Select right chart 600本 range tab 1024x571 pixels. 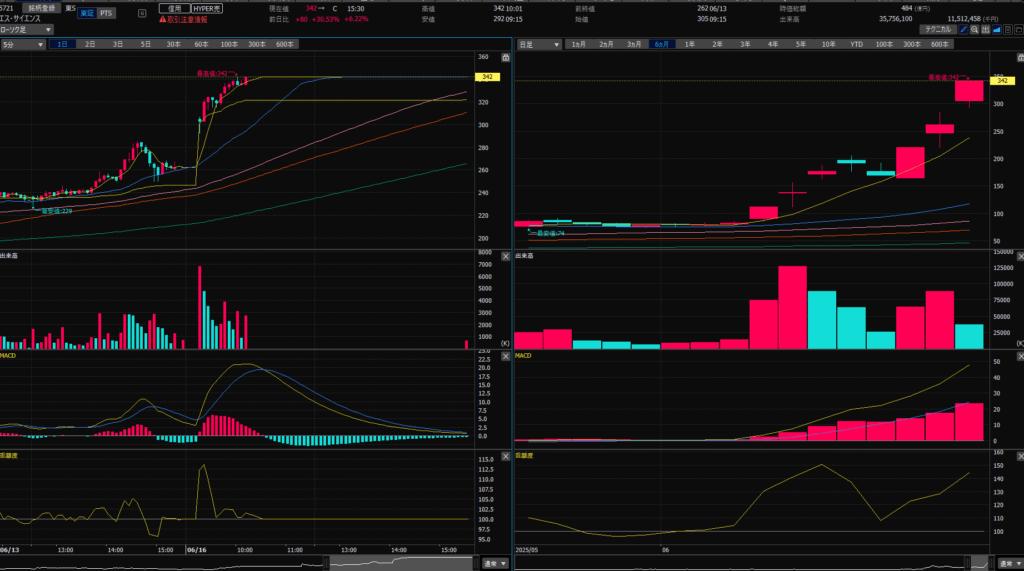pos(940,44)
